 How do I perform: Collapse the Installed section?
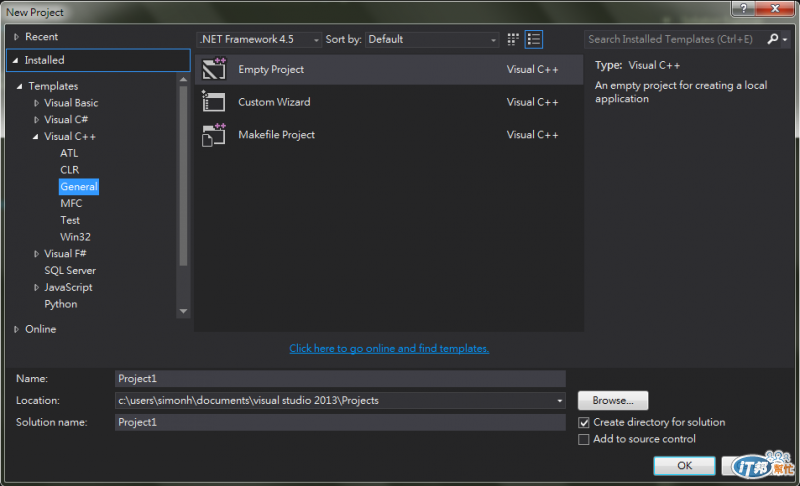(x=15, y=60)
